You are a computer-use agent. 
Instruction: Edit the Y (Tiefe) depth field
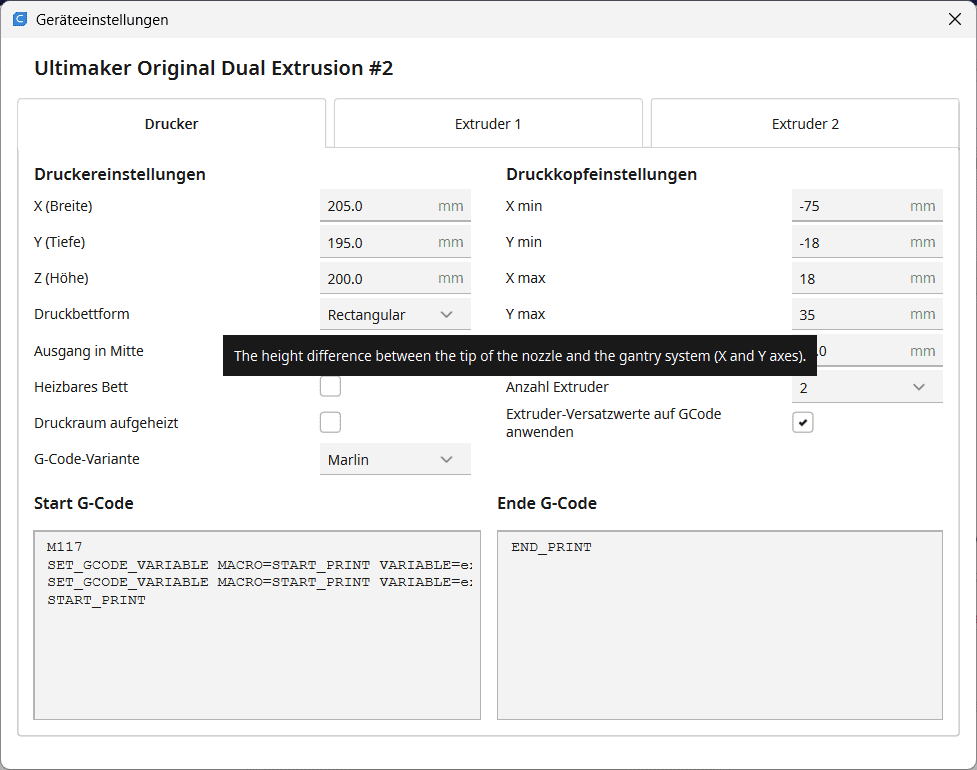point(395,242)
